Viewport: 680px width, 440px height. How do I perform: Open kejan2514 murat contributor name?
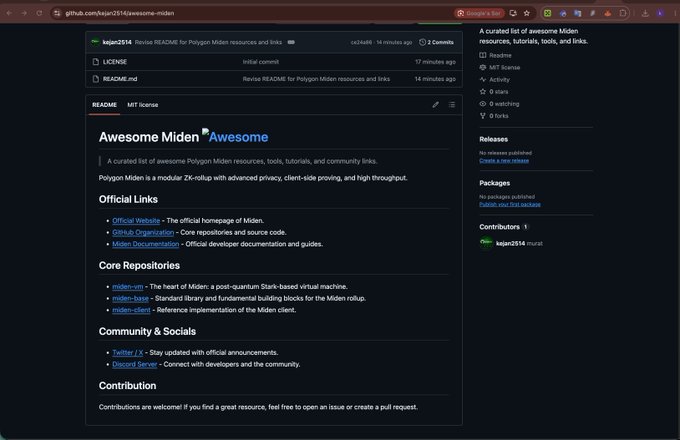[x=519, y=243]
